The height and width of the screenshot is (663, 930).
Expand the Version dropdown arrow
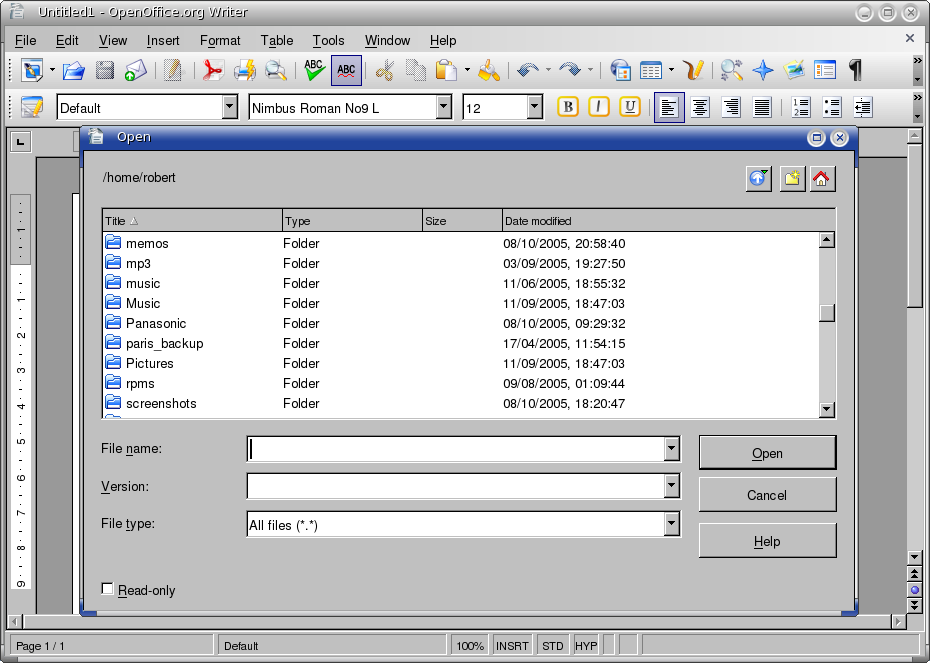(x=671, y=486)
